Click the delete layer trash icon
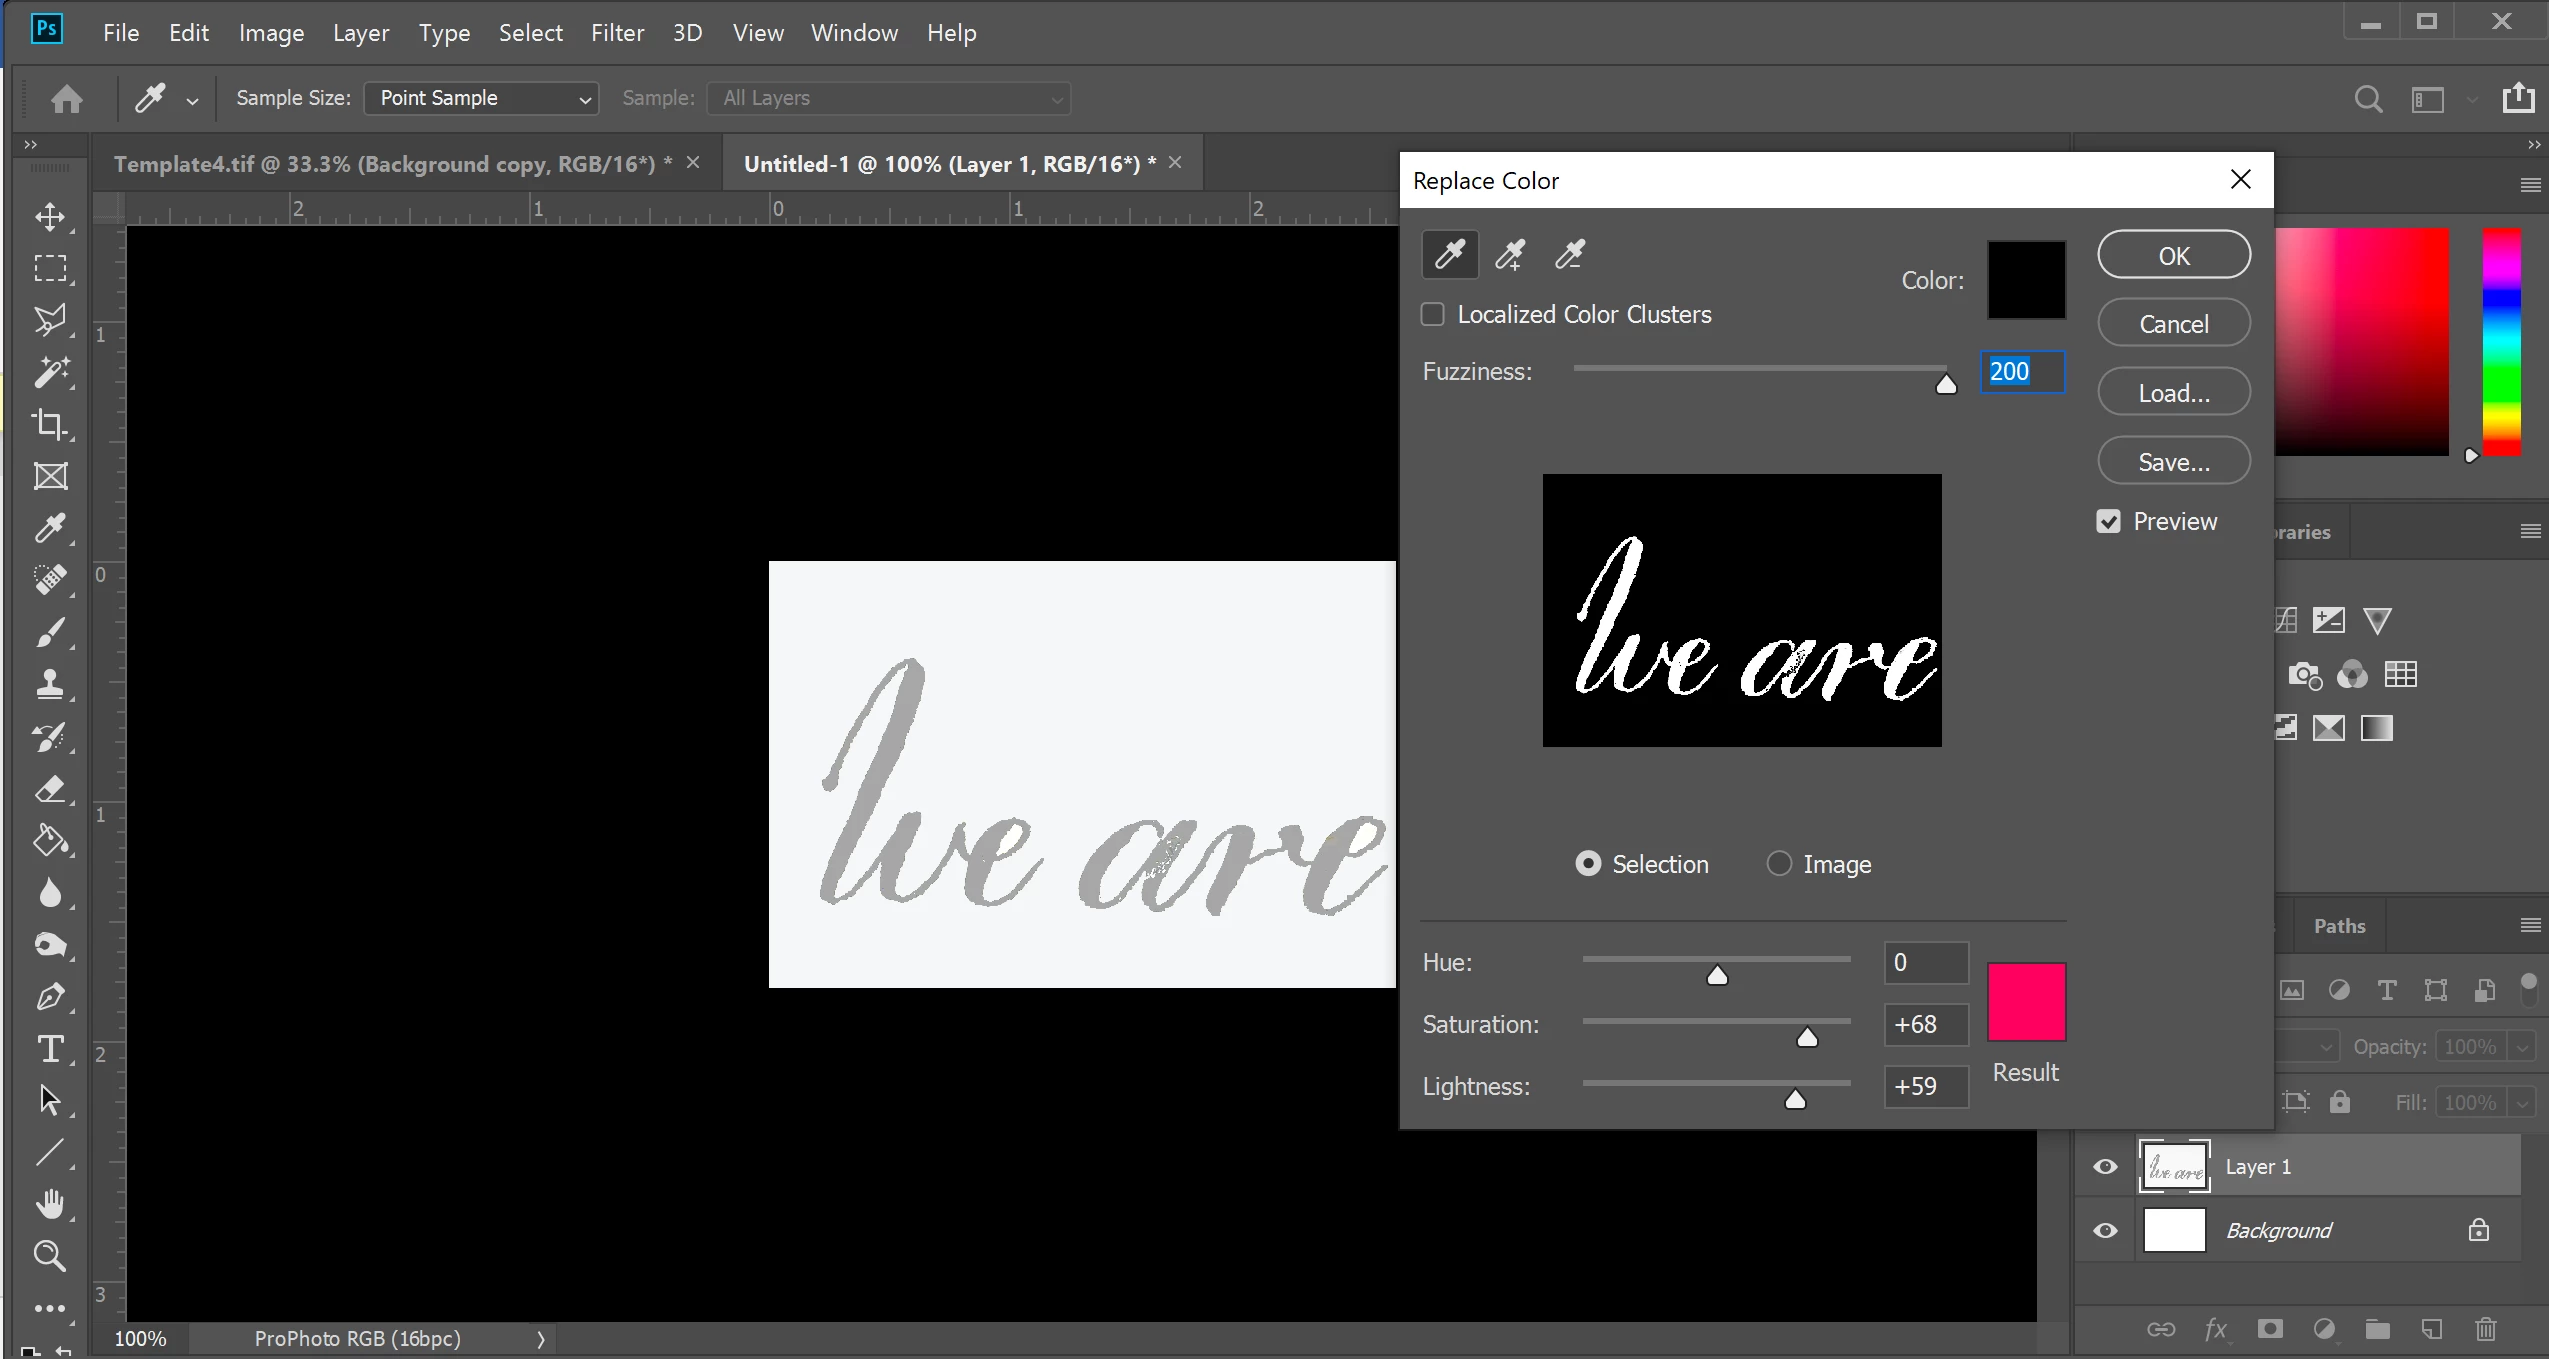This screenshot has height=1359, width=2549. pyautogui.click(x=2486, y=1329)
